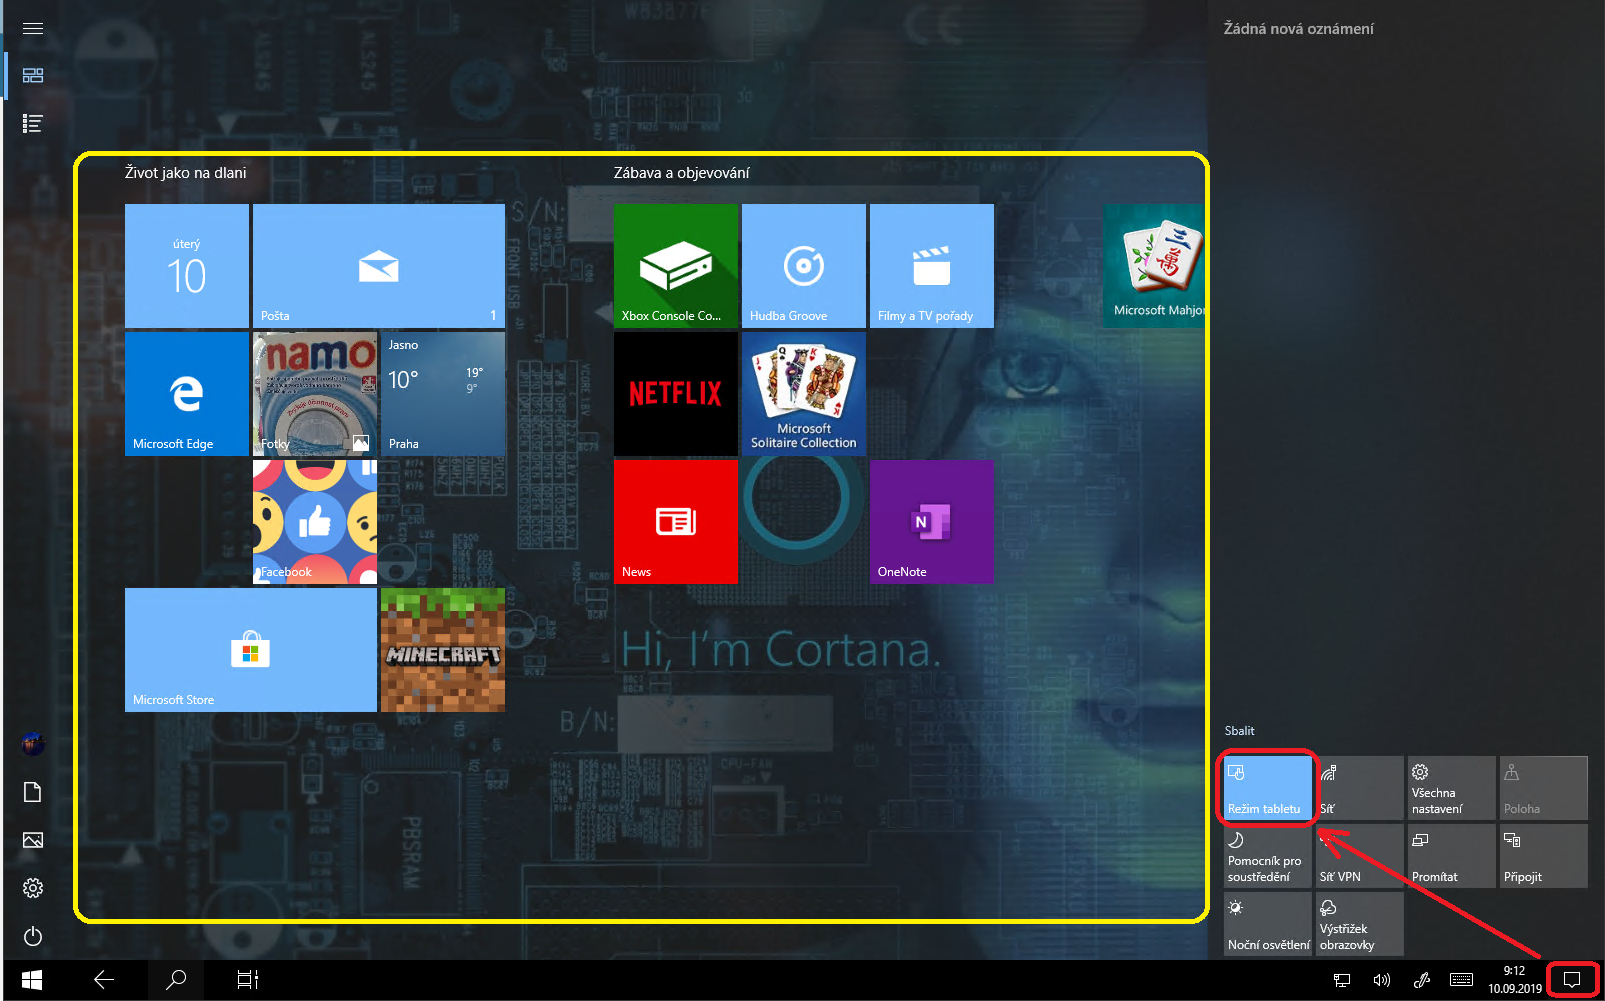Select the Žádná nová oznámení notification text

[x=1299, y=29]
